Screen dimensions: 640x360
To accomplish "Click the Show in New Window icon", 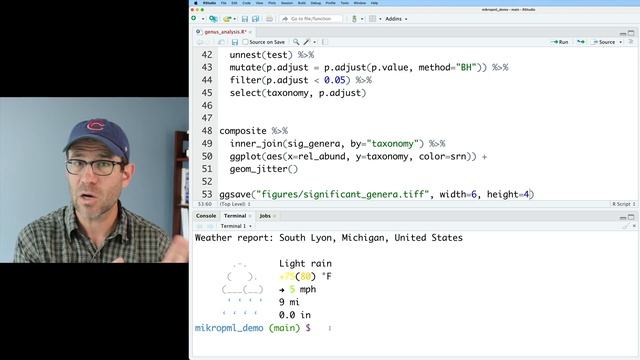I will click(x=221, y=42).
